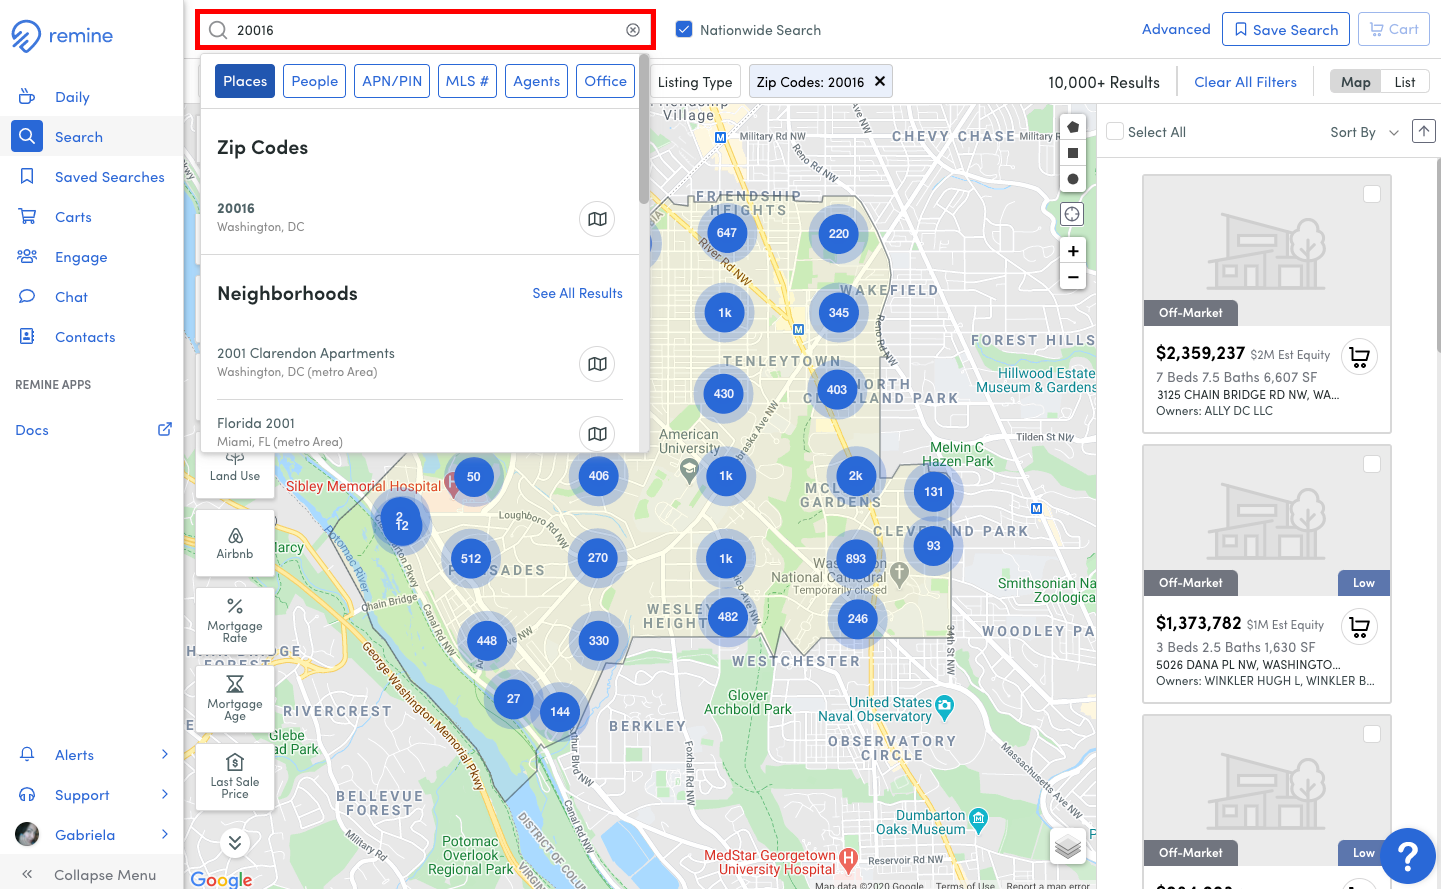Check the Select All box
This screenshot has width=1441, height=889.
pyautogui.click(x=1115, y=131)
